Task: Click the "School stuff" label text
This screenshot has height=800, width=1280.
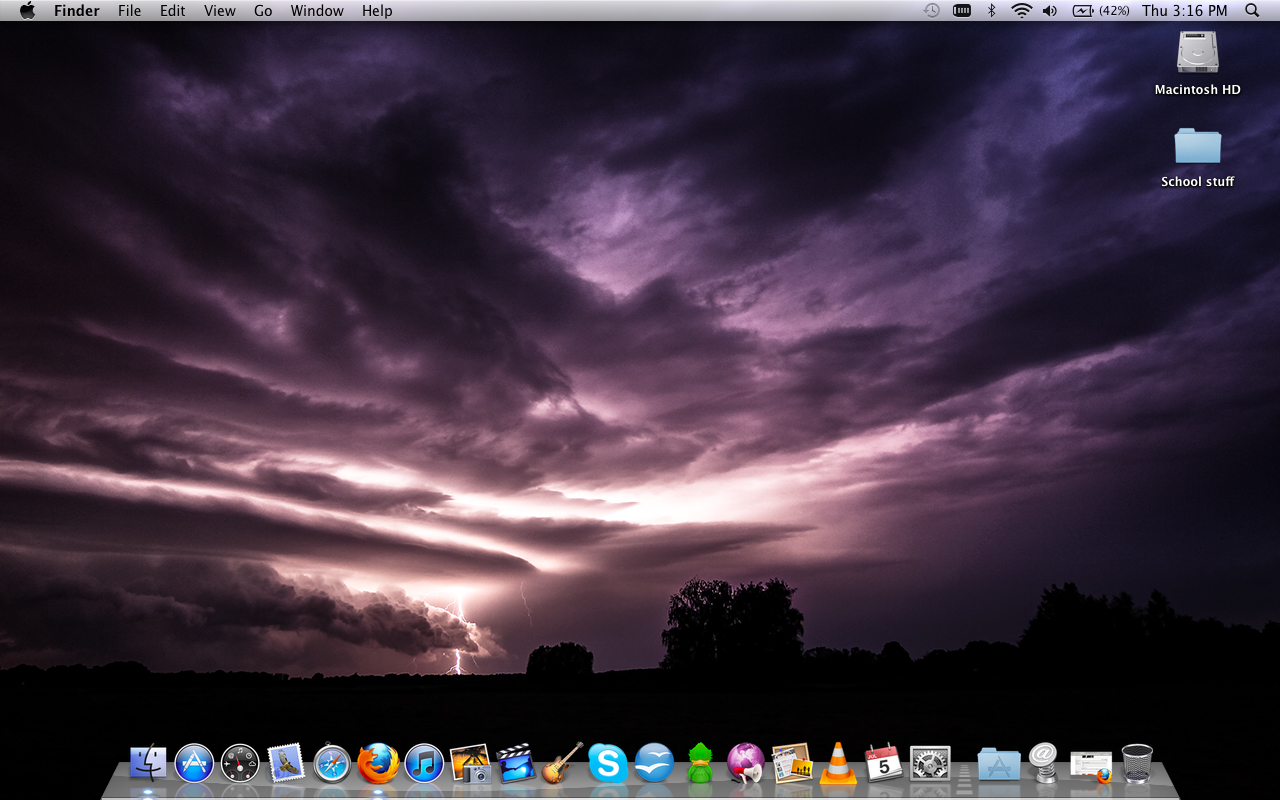Action: click(x=1197, y=182)
